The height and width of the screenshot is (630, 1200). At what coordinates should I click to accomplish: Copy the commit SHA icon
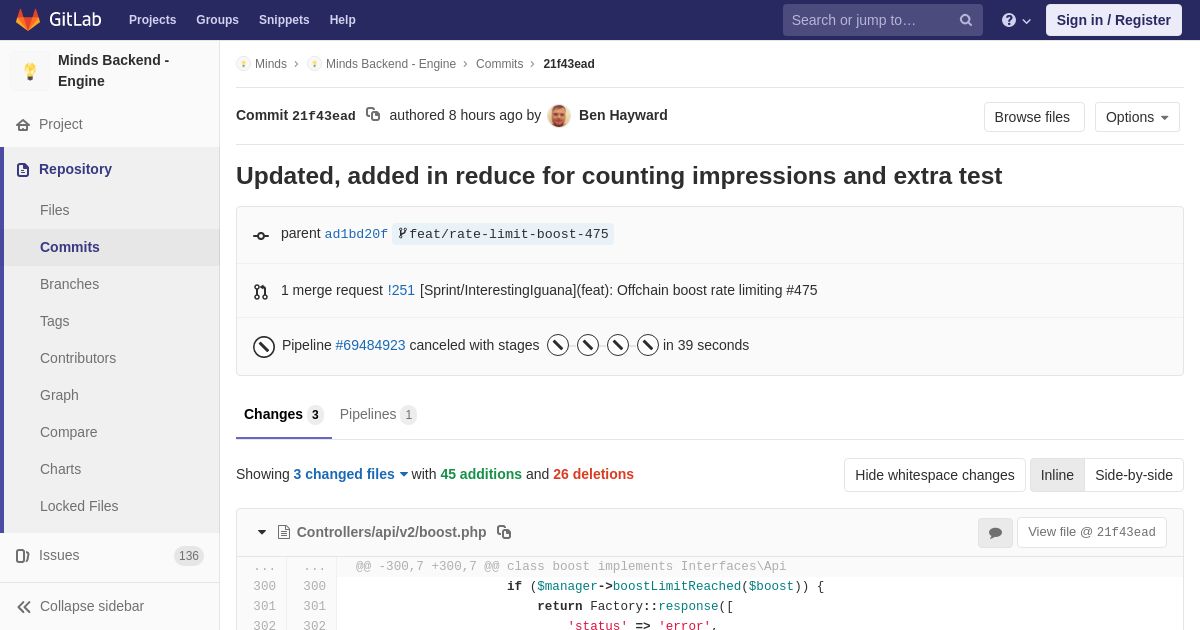[373, 115]
